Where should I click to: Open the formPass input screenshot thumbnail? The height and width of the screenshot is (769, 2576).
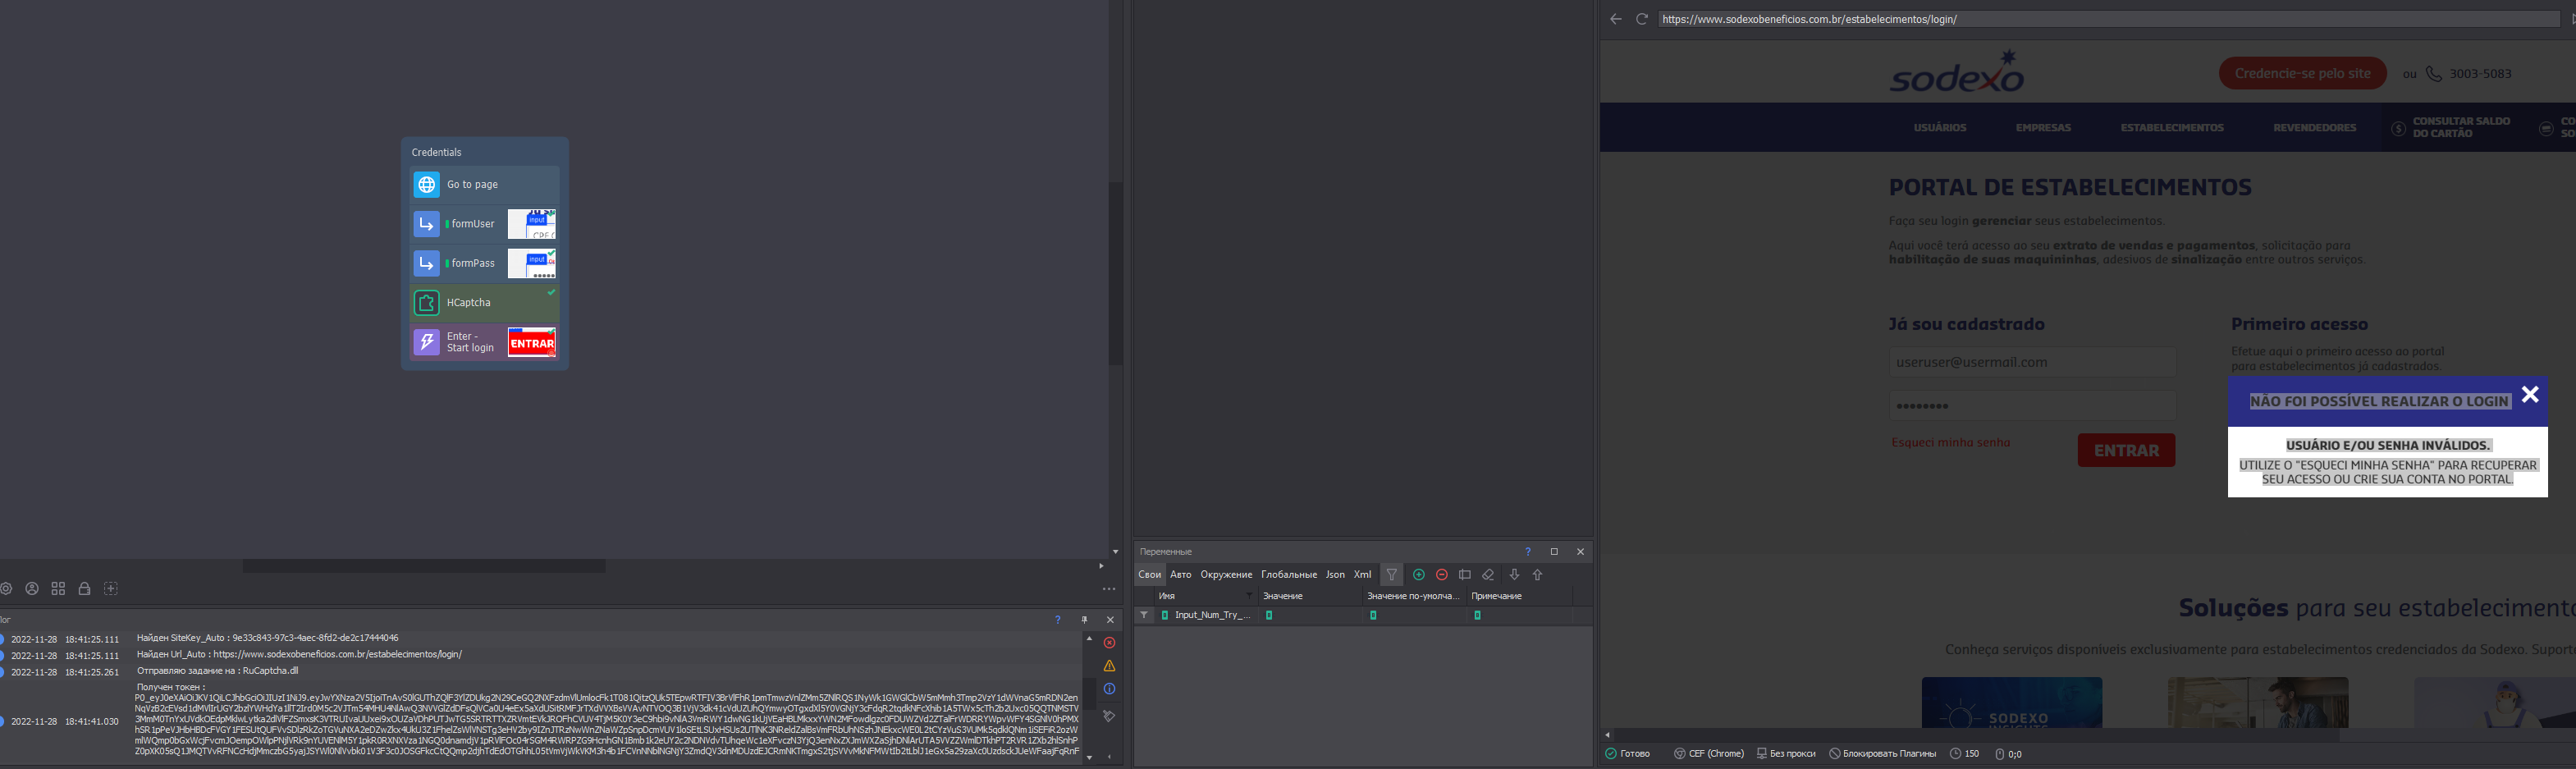(x=531, y=263)
